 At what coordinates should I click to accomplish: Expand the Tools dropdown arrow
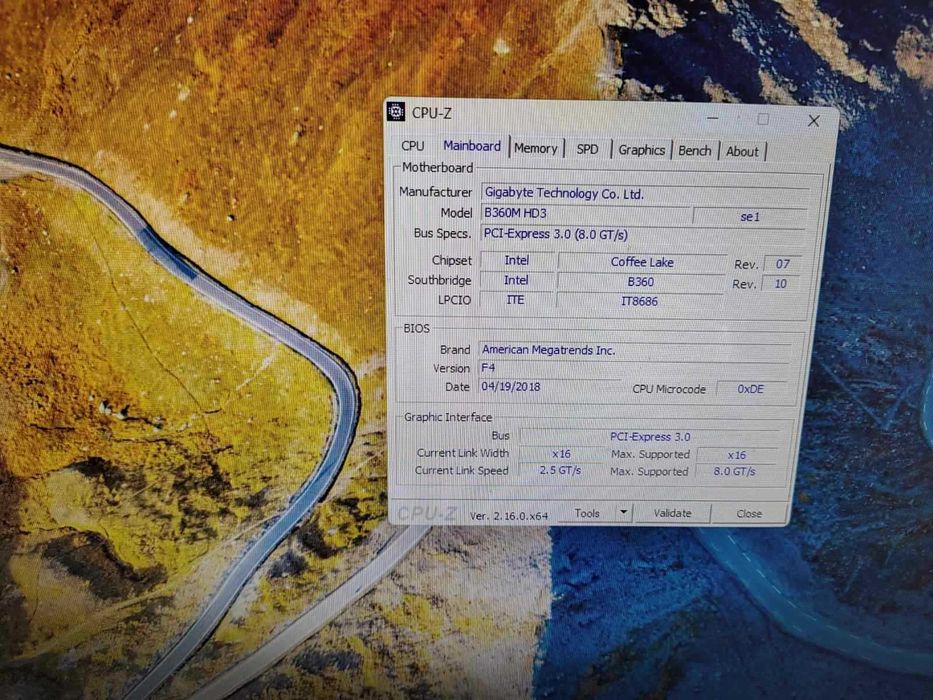tap(623, 512)
